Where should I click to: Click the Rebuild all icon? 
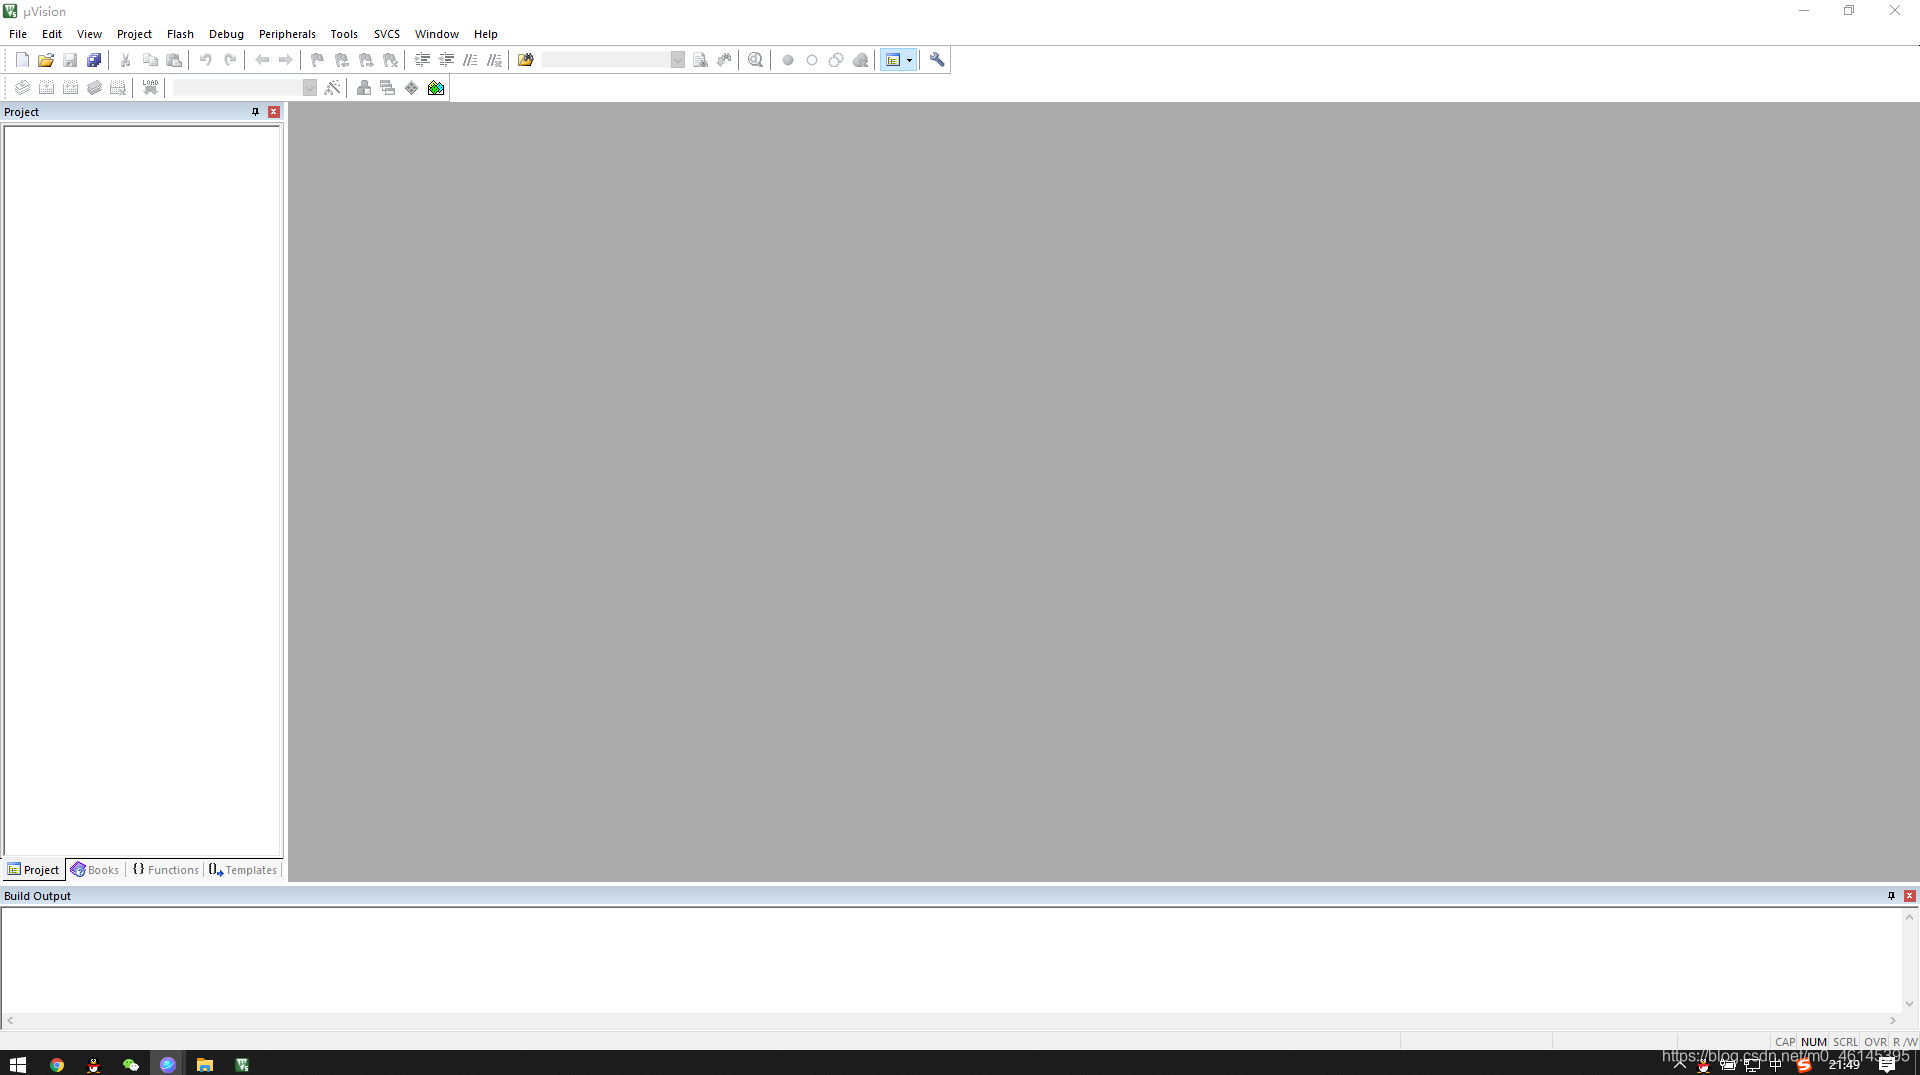pyautogui.click(x=70, y=88)
